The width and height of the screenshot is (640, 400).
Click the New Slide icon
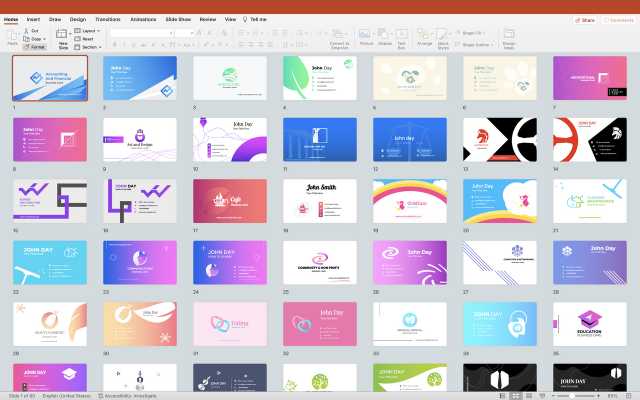coord(63,36)
